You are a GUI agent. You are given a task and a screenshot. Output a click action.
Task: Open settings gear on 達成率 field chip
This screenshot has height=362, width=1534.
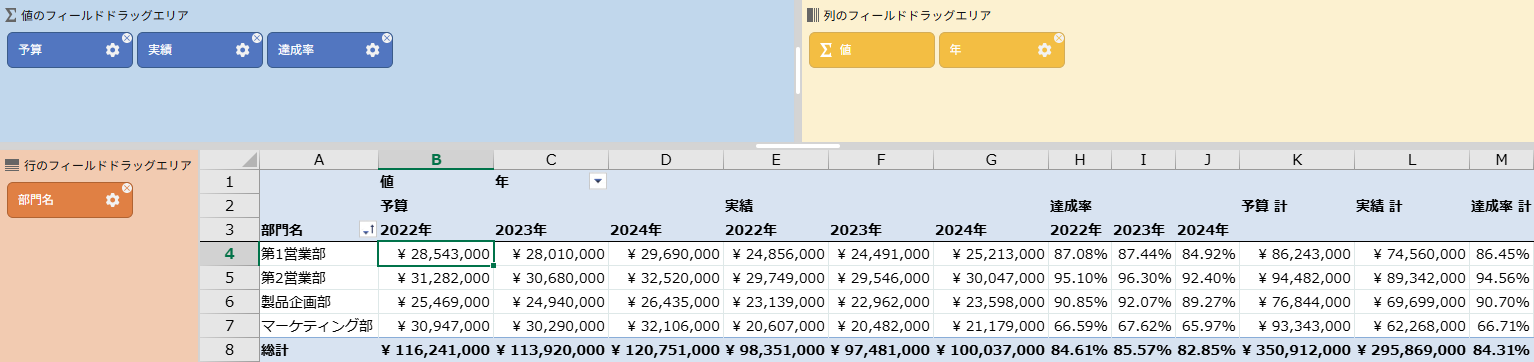pyautogui.click(x=372, y=50)
